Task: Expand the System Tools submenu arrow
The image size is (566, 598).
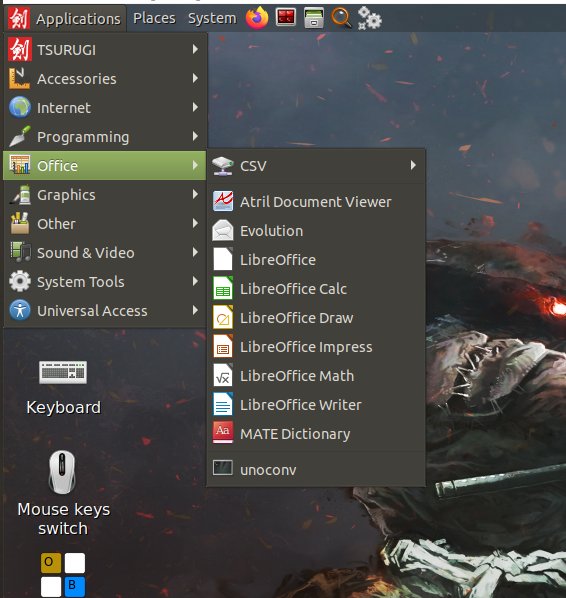Action: point(195,281)
